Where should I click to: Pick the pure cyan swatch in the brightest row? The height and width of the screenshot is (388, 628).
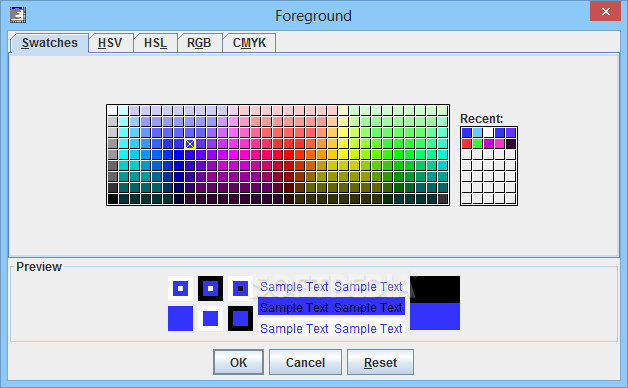coord(124,155)
